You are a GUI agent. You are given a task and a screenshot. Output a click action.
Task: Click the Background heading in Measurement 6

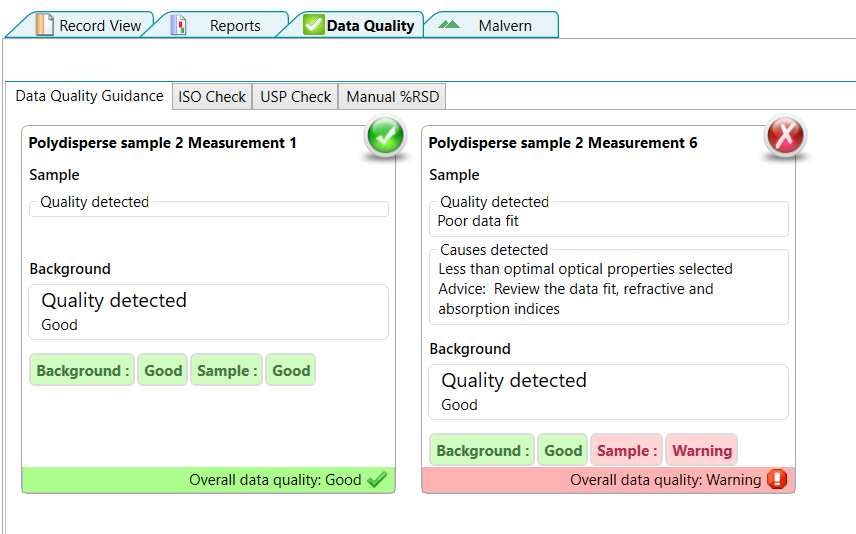pyautogui.click(x=470, y=349)
